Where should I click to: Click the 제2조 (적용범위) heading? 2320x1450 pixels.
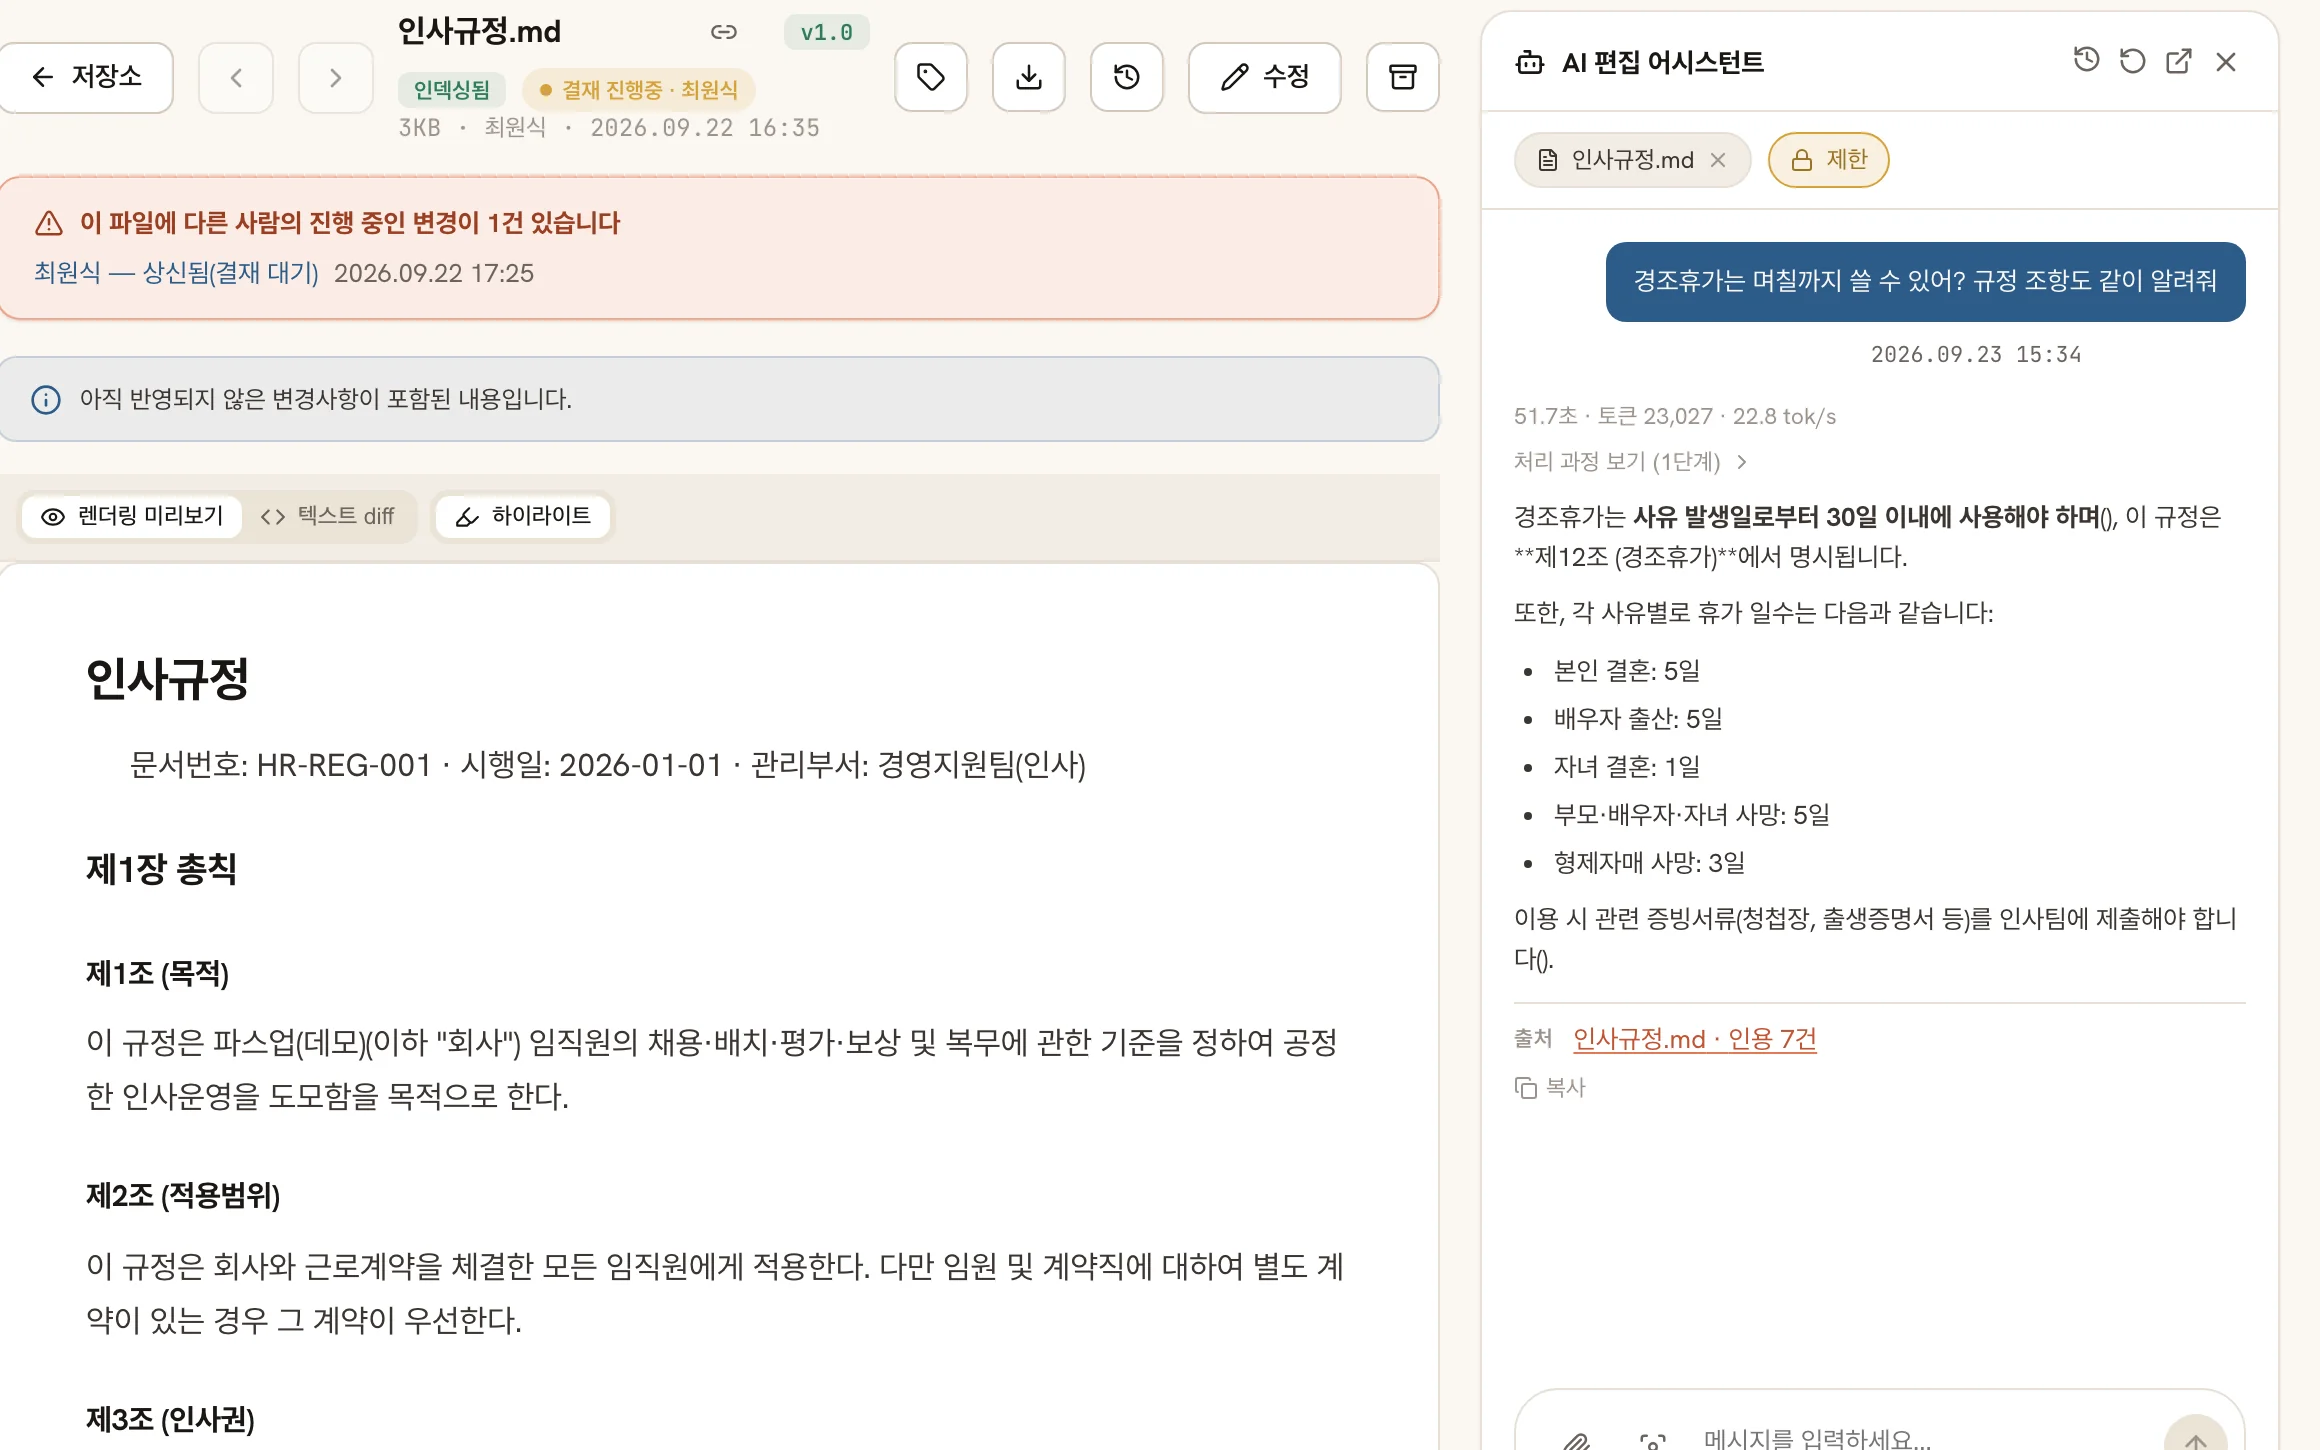coord(183,1195)
